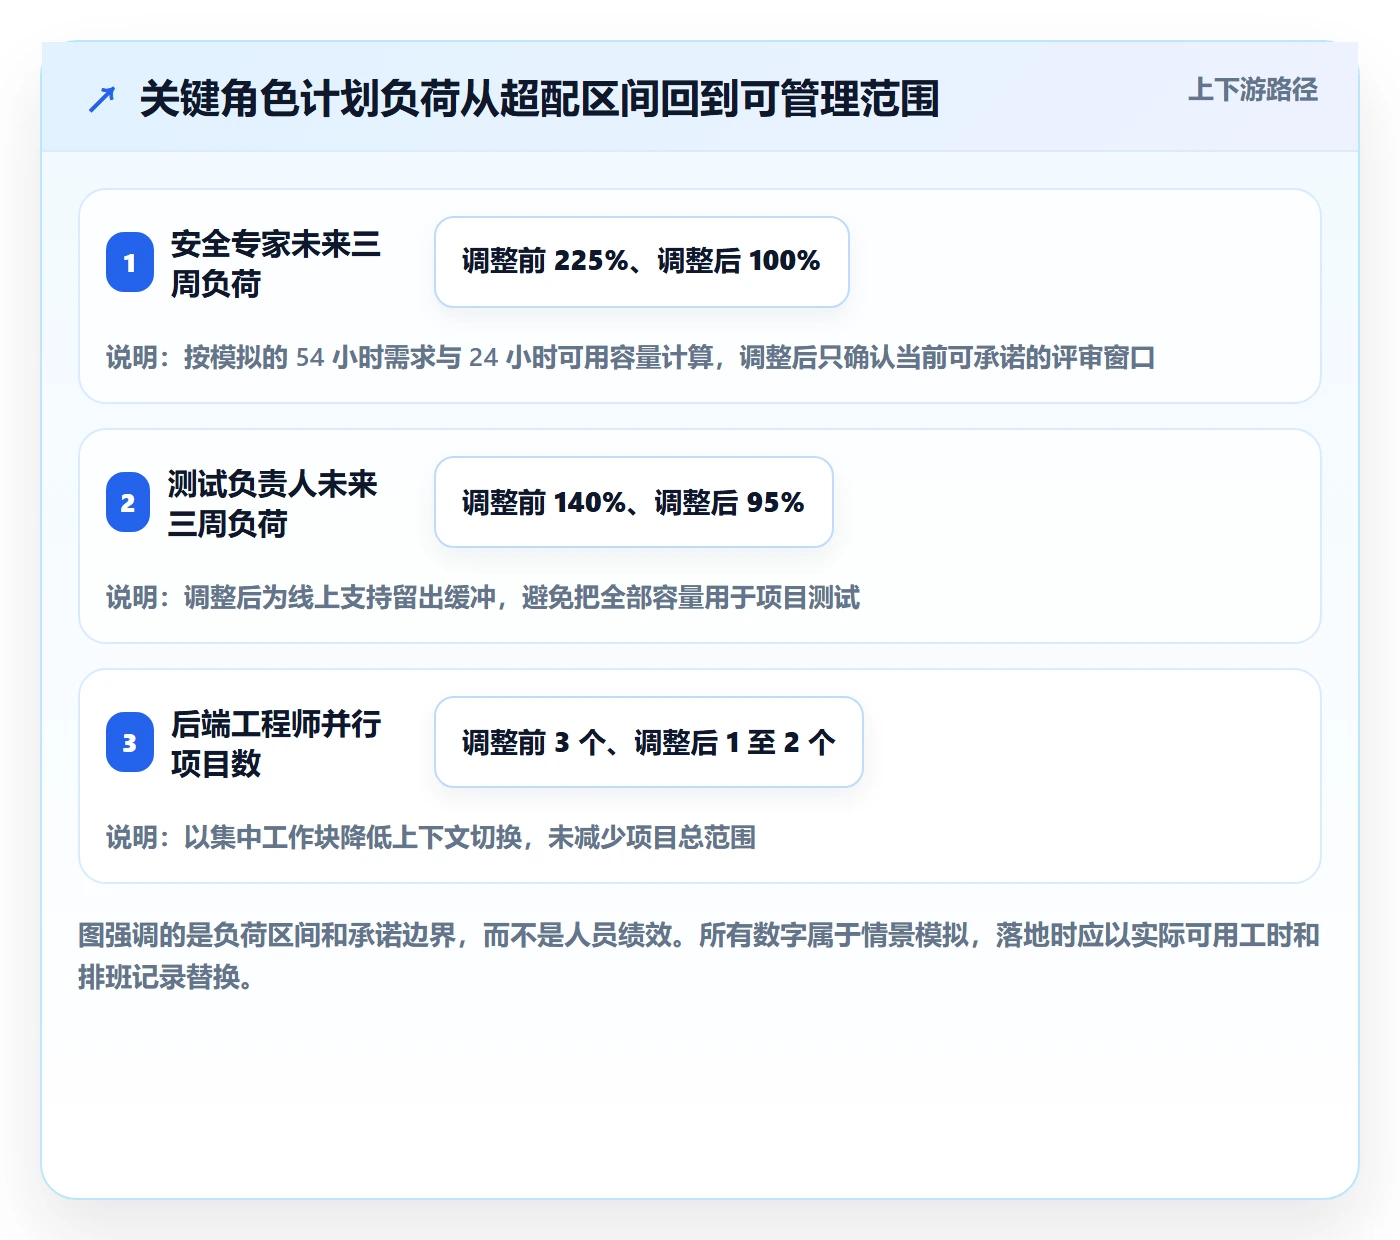Click the number 2 badge for 测试负责人
The height and width of the screenshot is (1240, 1400).
(x=128, y=502)
